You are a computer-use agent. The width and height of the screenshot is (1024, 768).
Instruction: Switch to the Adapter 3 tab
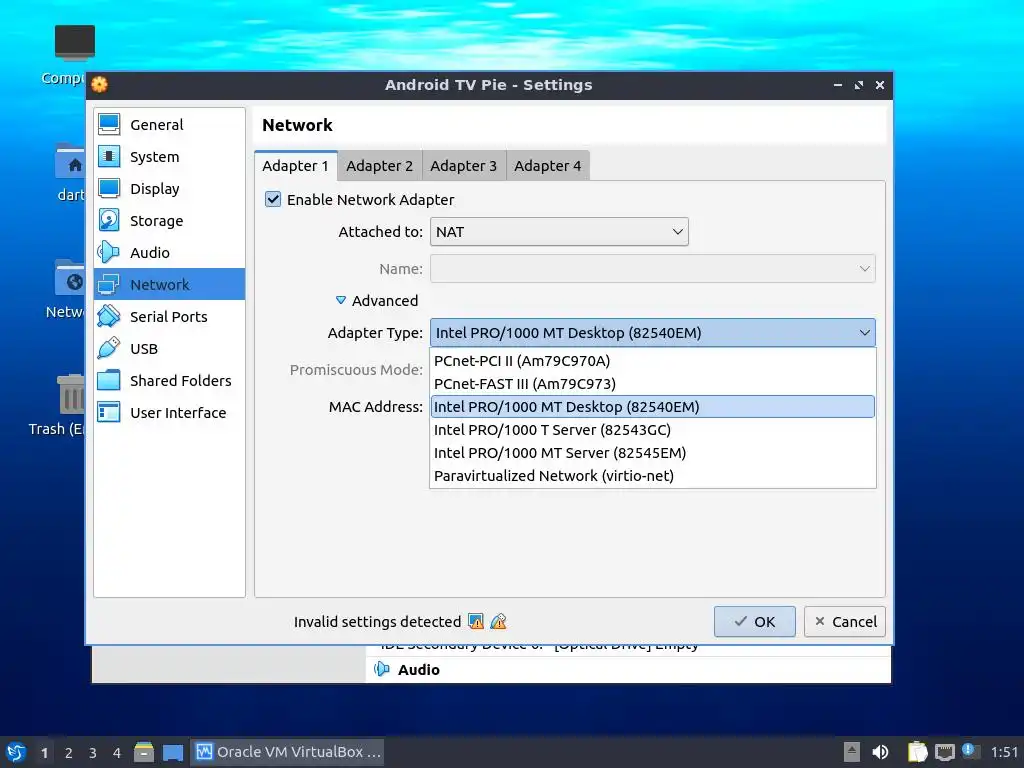pos(464,166)
